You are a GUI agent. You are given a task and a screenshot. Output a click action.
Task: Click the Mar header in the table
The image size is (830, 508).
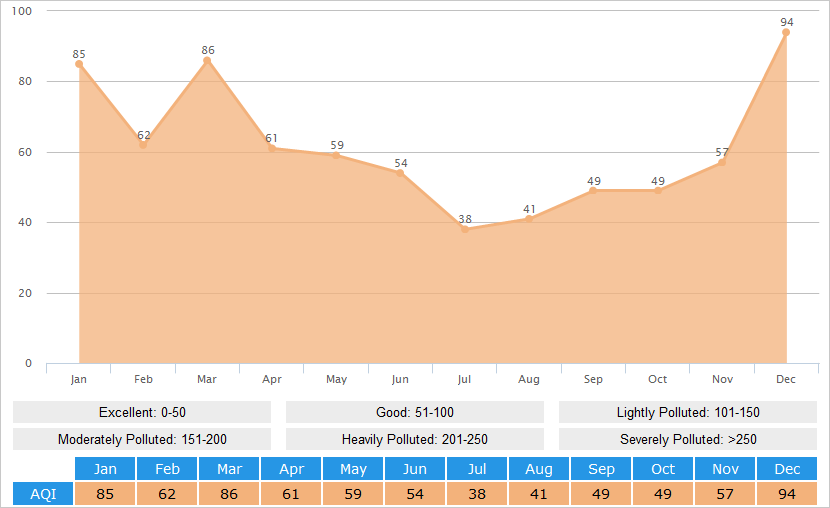(x=229, y=469)
